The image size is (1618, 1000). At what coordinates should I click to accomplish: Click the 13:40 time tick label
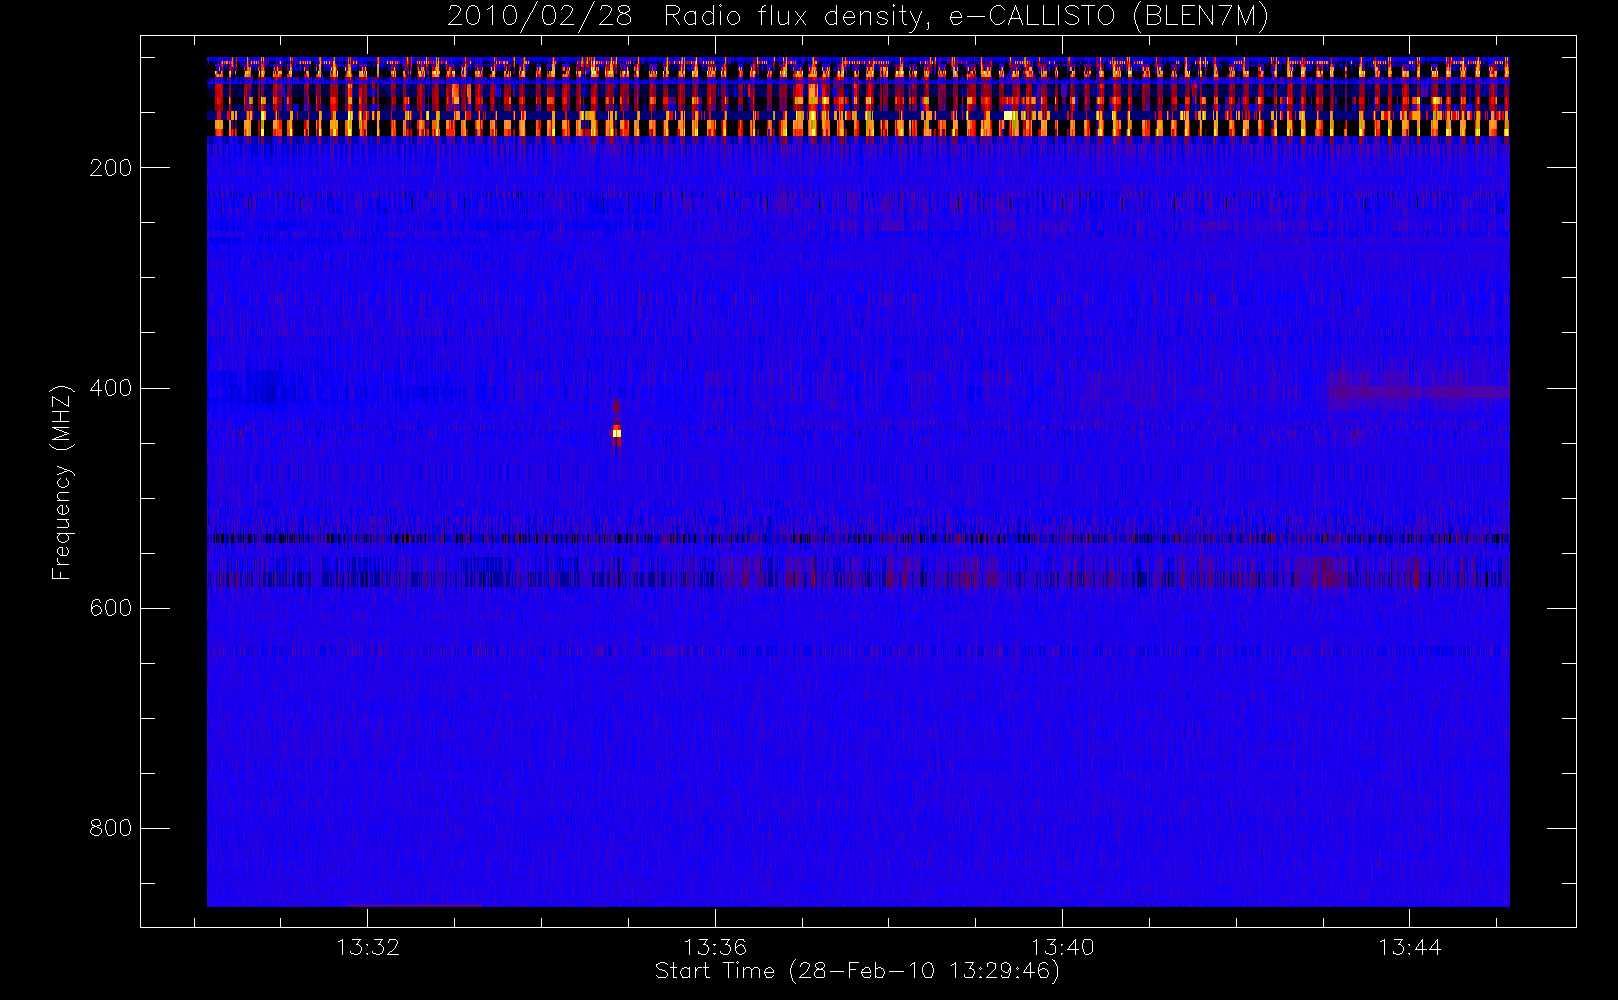click(1062, 947)
